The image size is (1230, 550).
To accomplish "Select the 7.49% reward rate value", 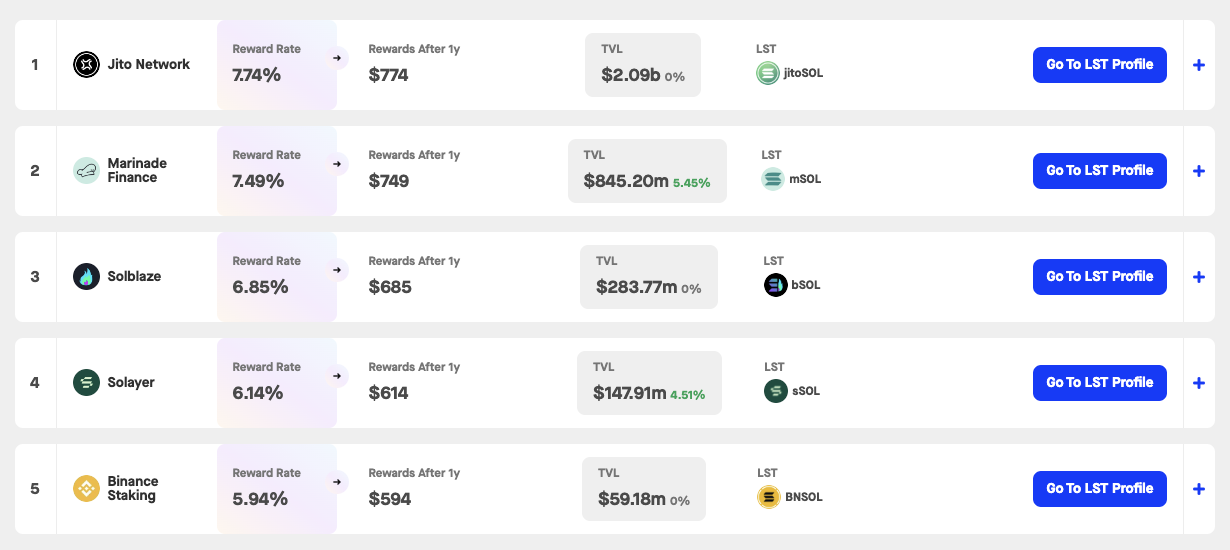I will coord(258,181).
